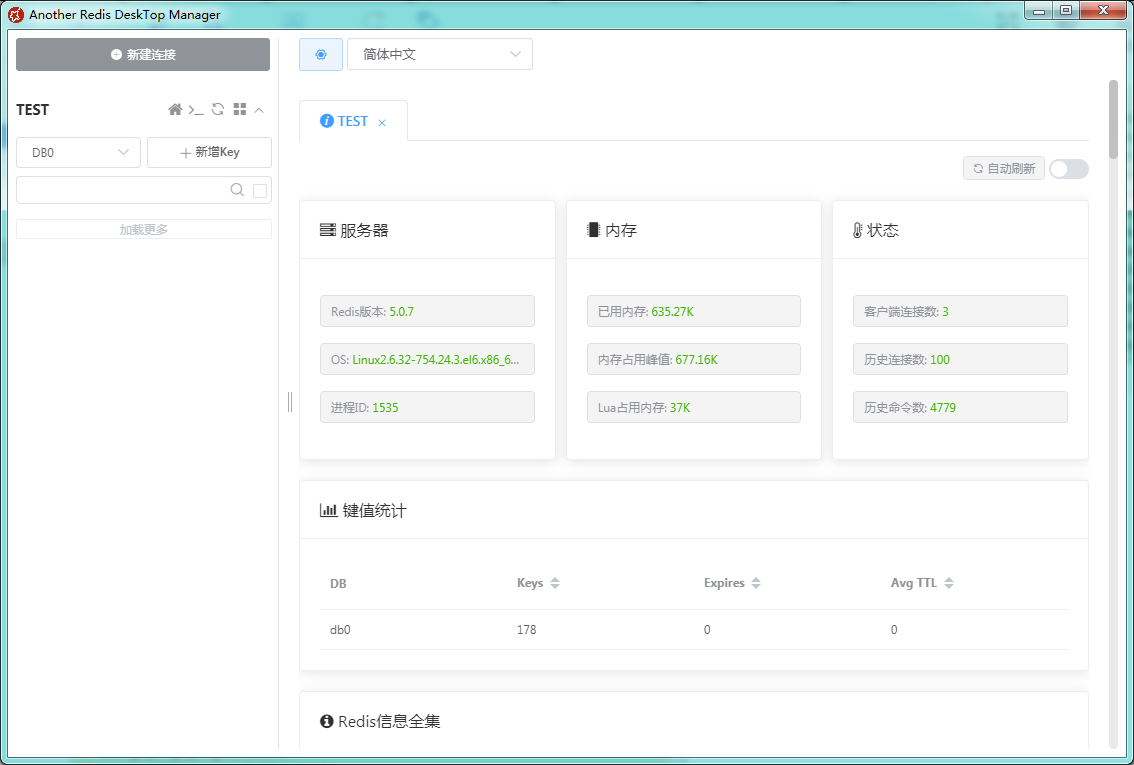The width and height of the screenshot is (1134, 765).
Task: Click 内存占用峰值: 677.16K field
Action: click(694, 359)
